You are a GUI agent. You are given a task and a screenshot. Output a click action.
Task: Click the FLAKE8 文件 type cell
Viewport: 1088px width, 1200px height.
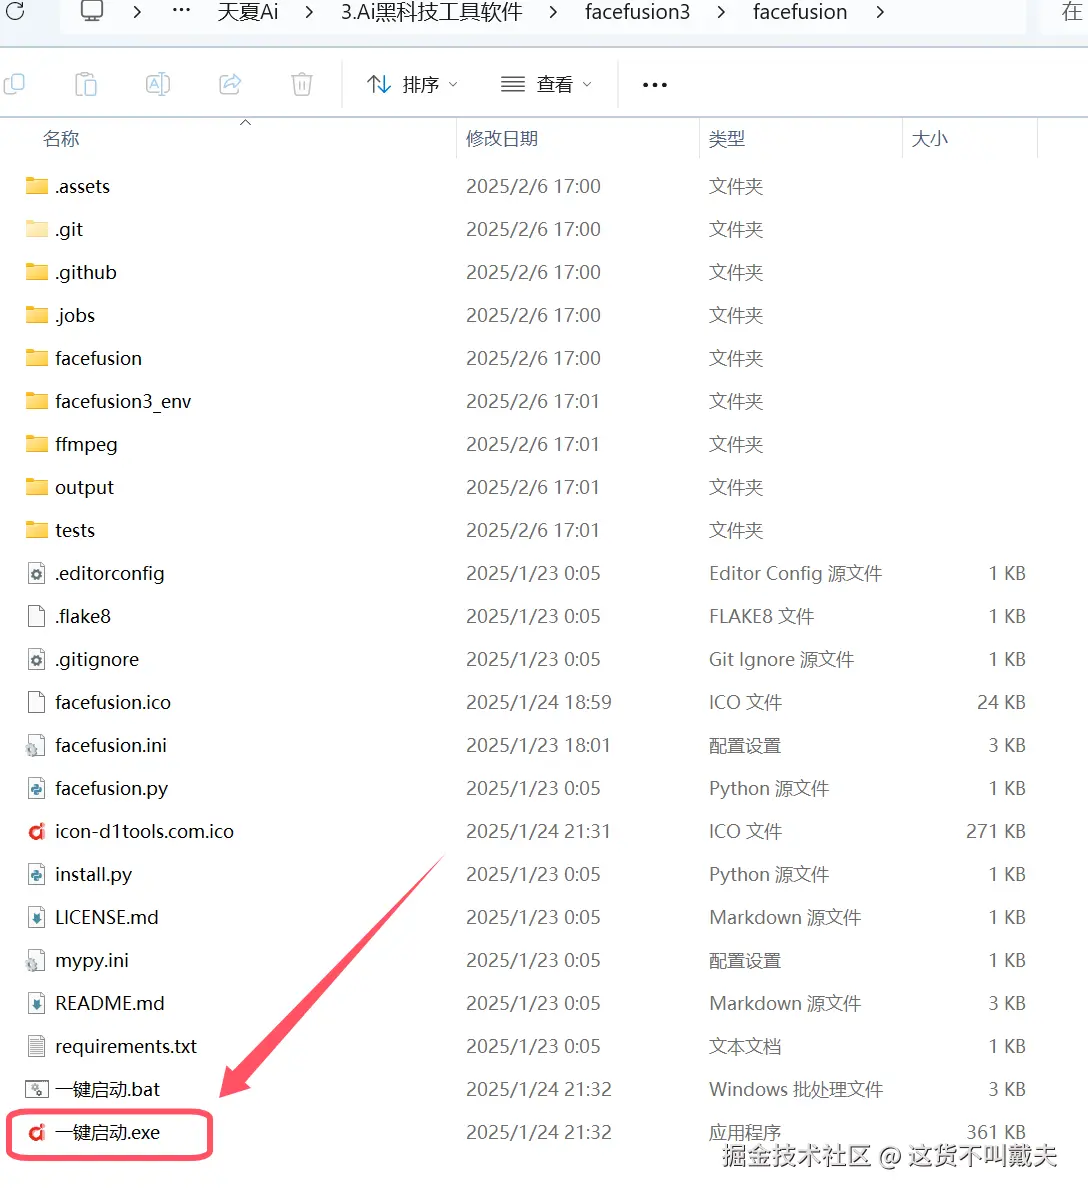(761, 616)
